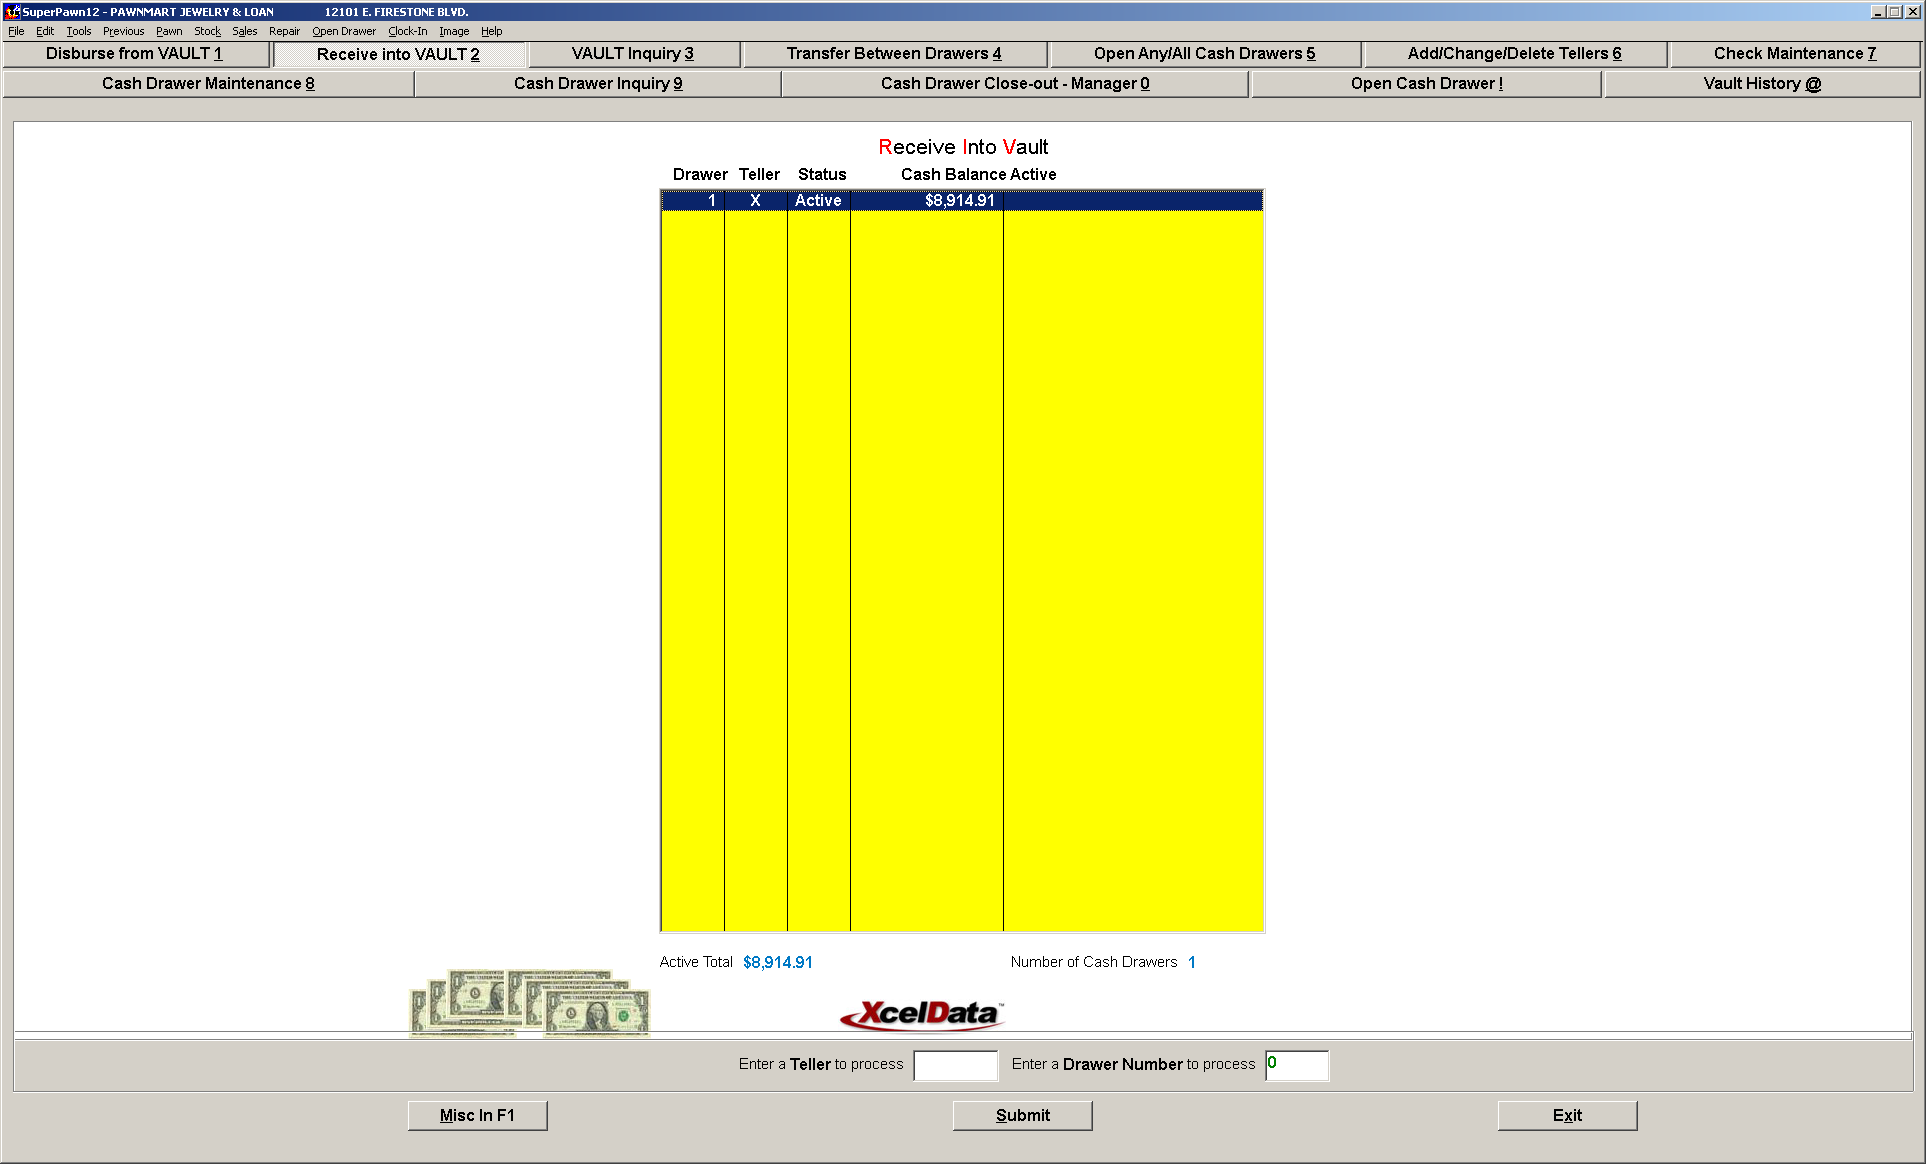
Task: Open Cash Drawer Close-out Manager tab
Action: [x=1015, y=84]
